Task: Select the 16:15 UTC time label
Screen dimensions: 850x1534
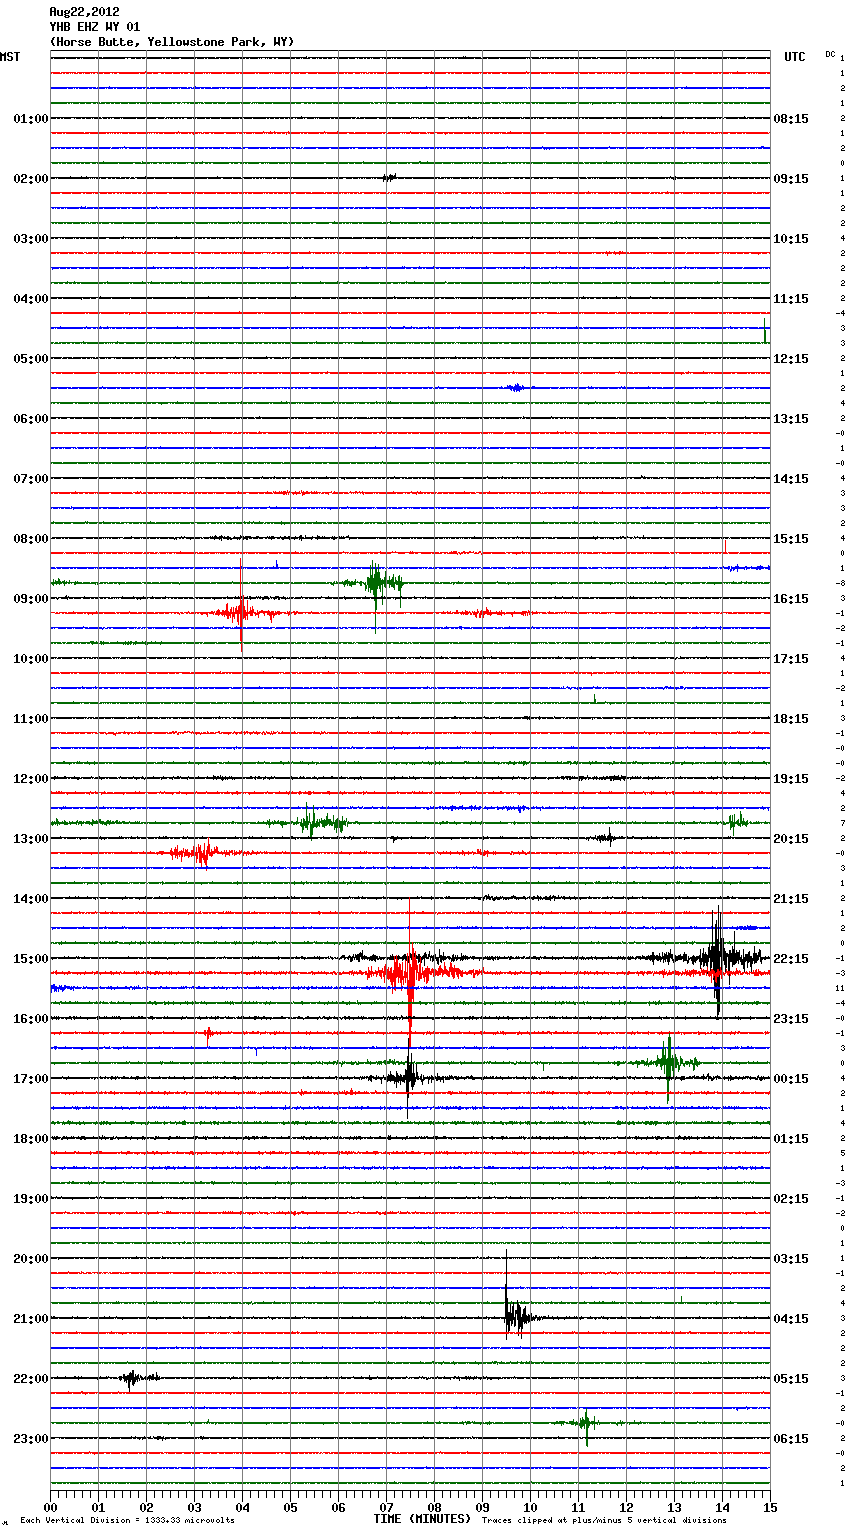Action: [x=791, y=599]
